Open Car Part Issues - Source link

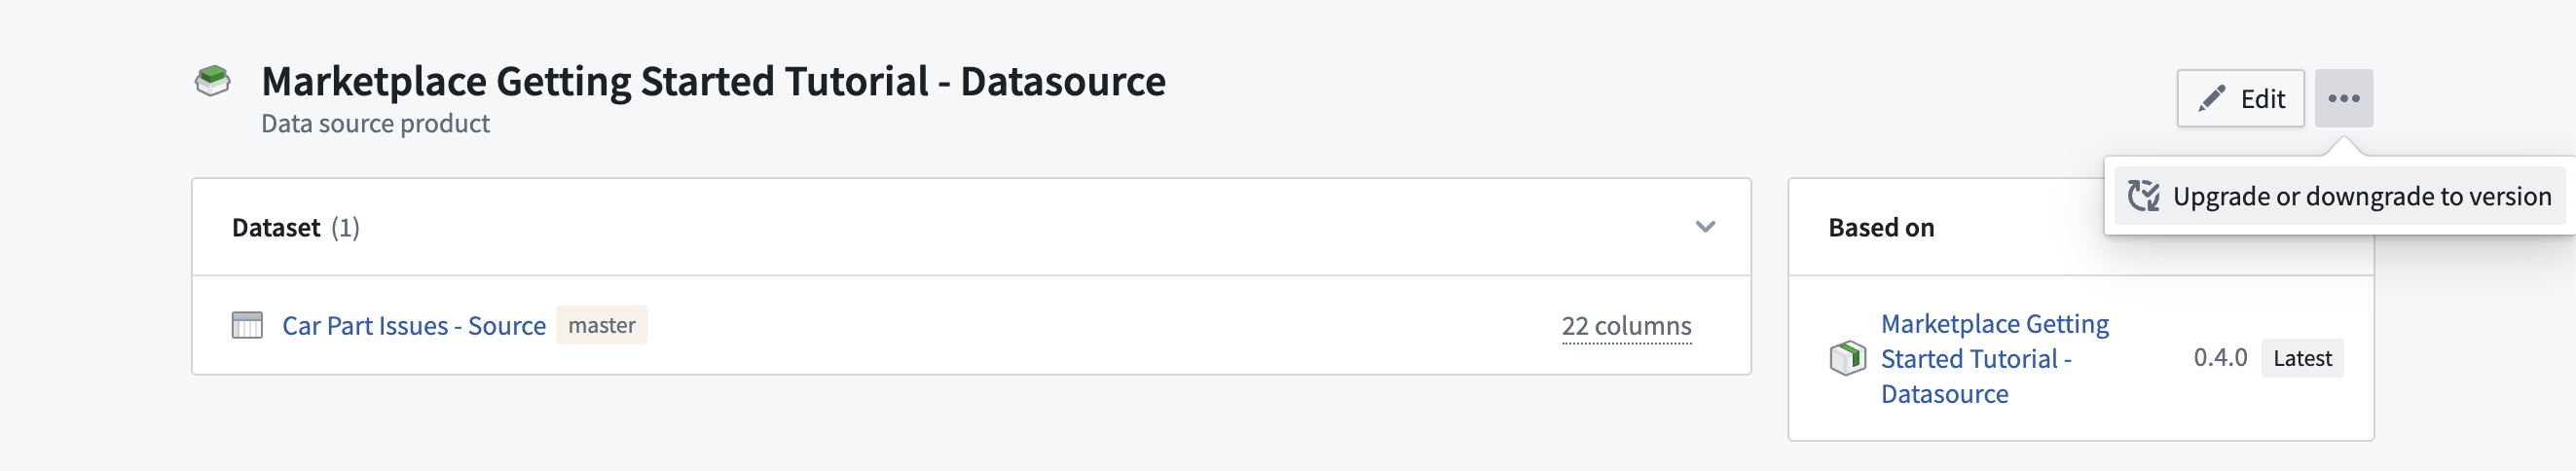(414, 326)
